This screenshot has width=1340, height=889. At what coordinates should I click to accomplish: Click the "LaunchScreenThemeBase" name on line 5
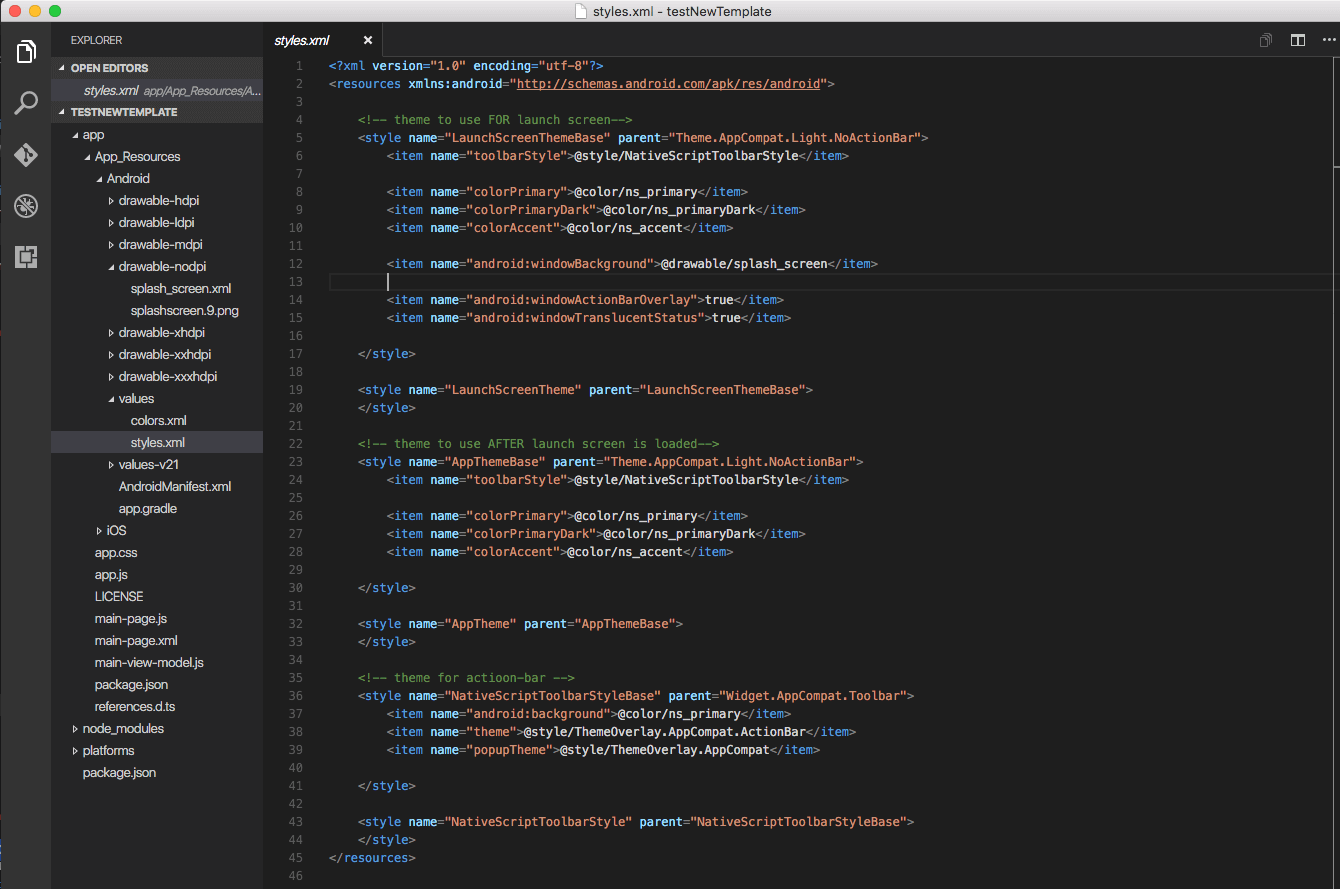tap(528, 138)
